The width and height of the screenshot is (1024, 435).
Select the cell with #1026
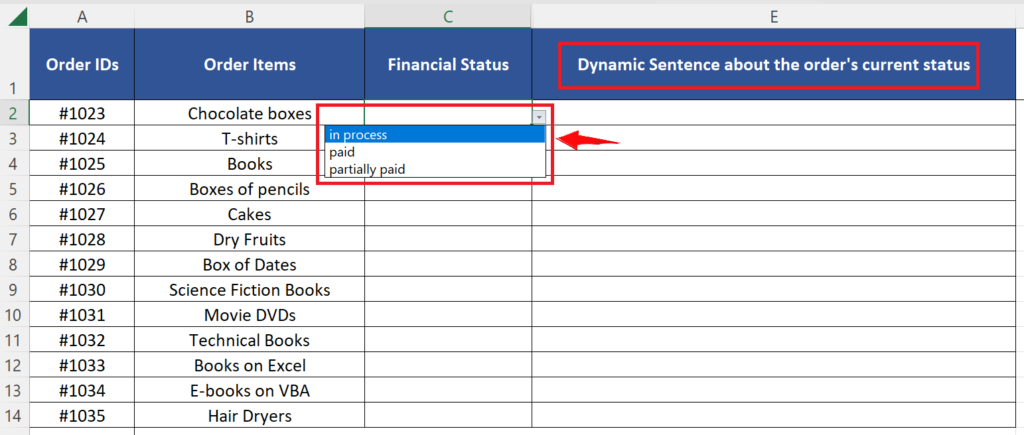click(x=82, y=189)
